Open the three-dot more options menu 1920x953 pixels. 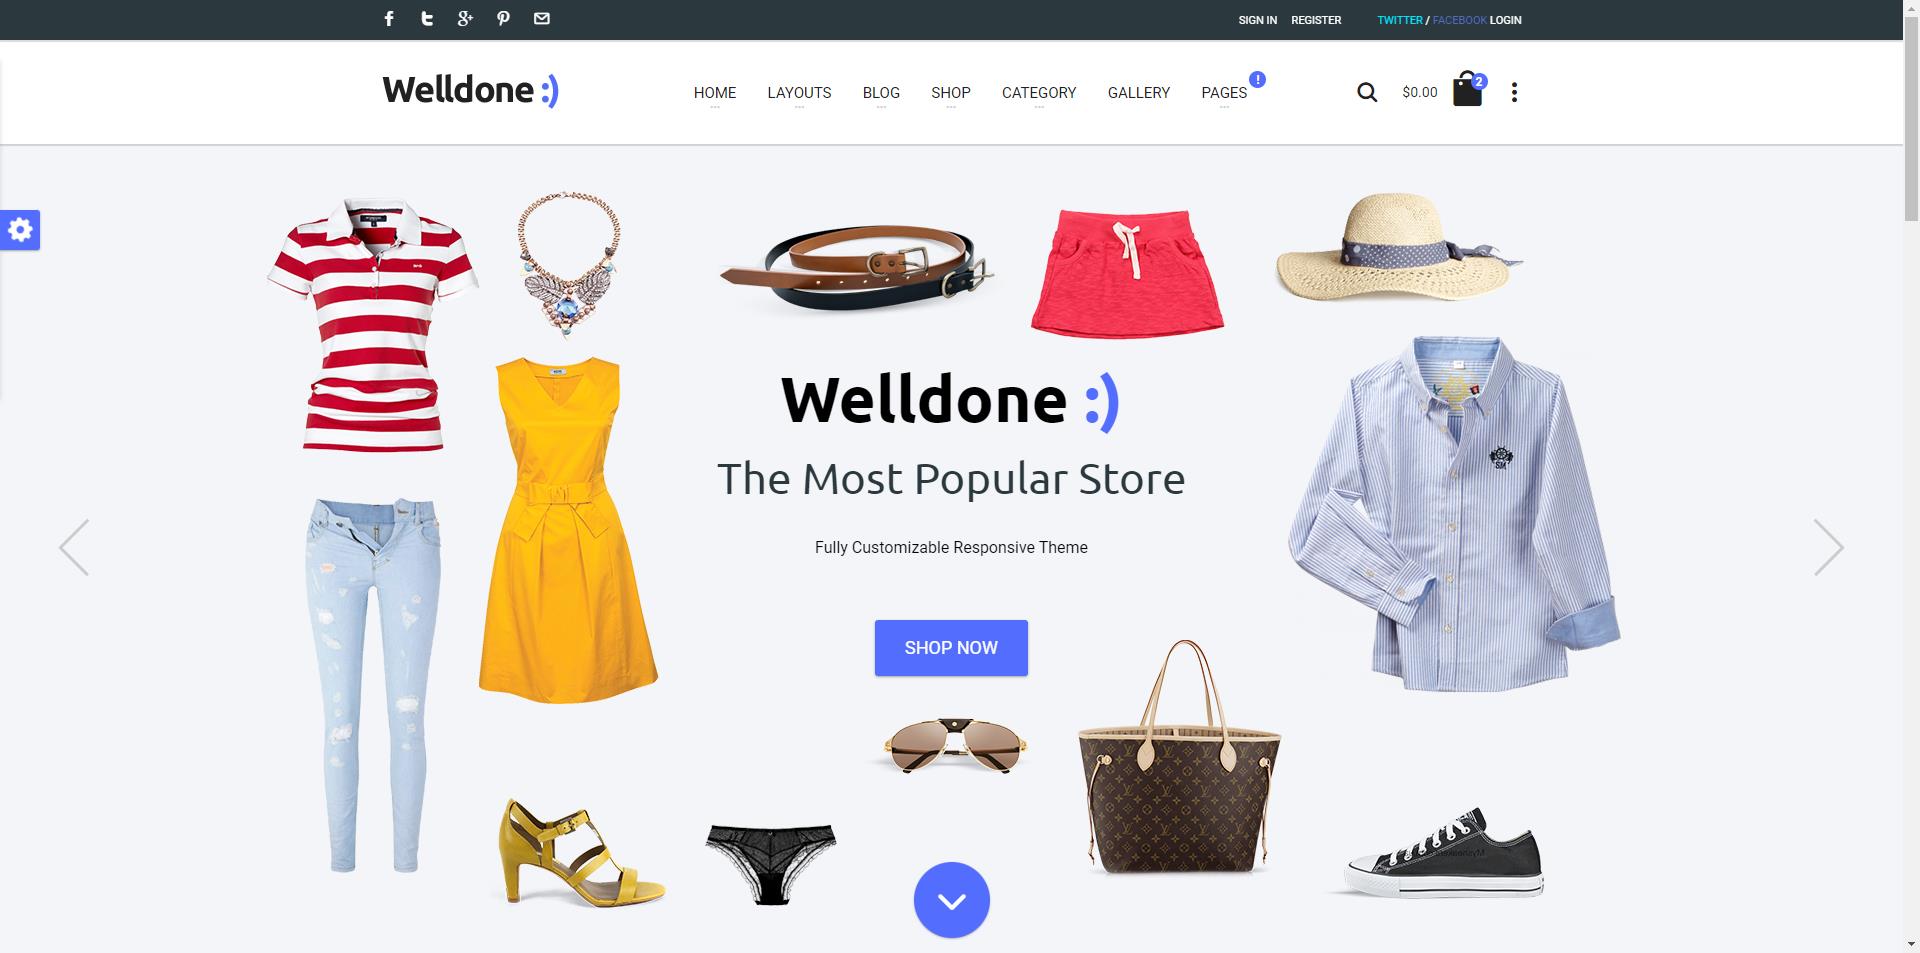tap(1514, 92)
